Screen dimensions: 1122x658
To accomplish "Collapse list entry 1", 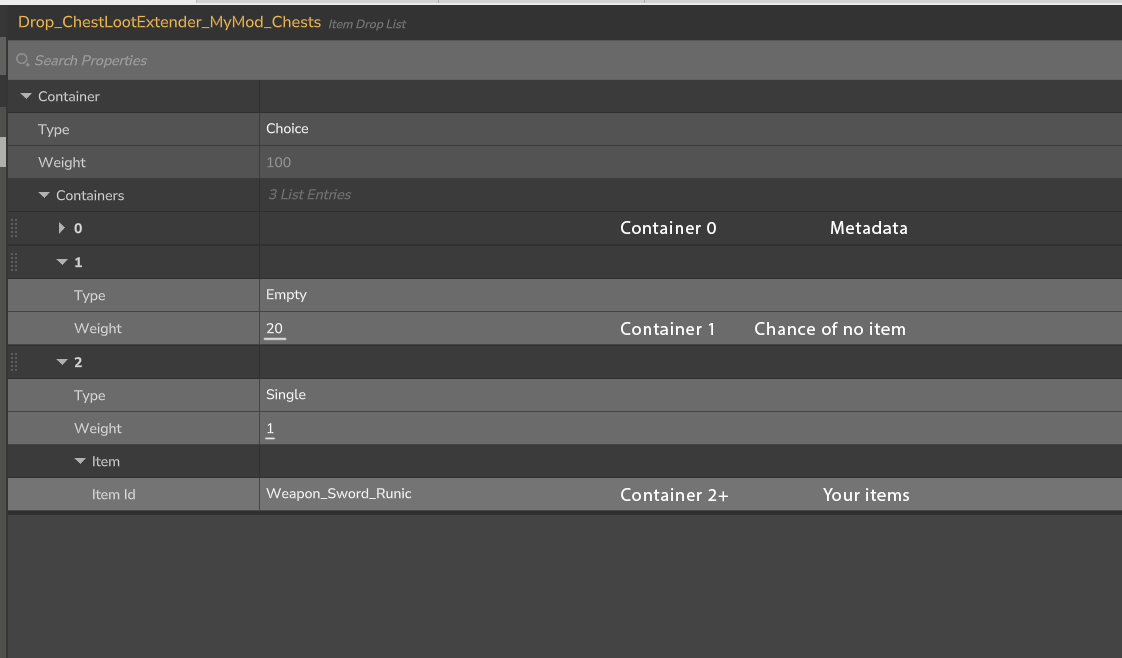I will click(62, 262).
